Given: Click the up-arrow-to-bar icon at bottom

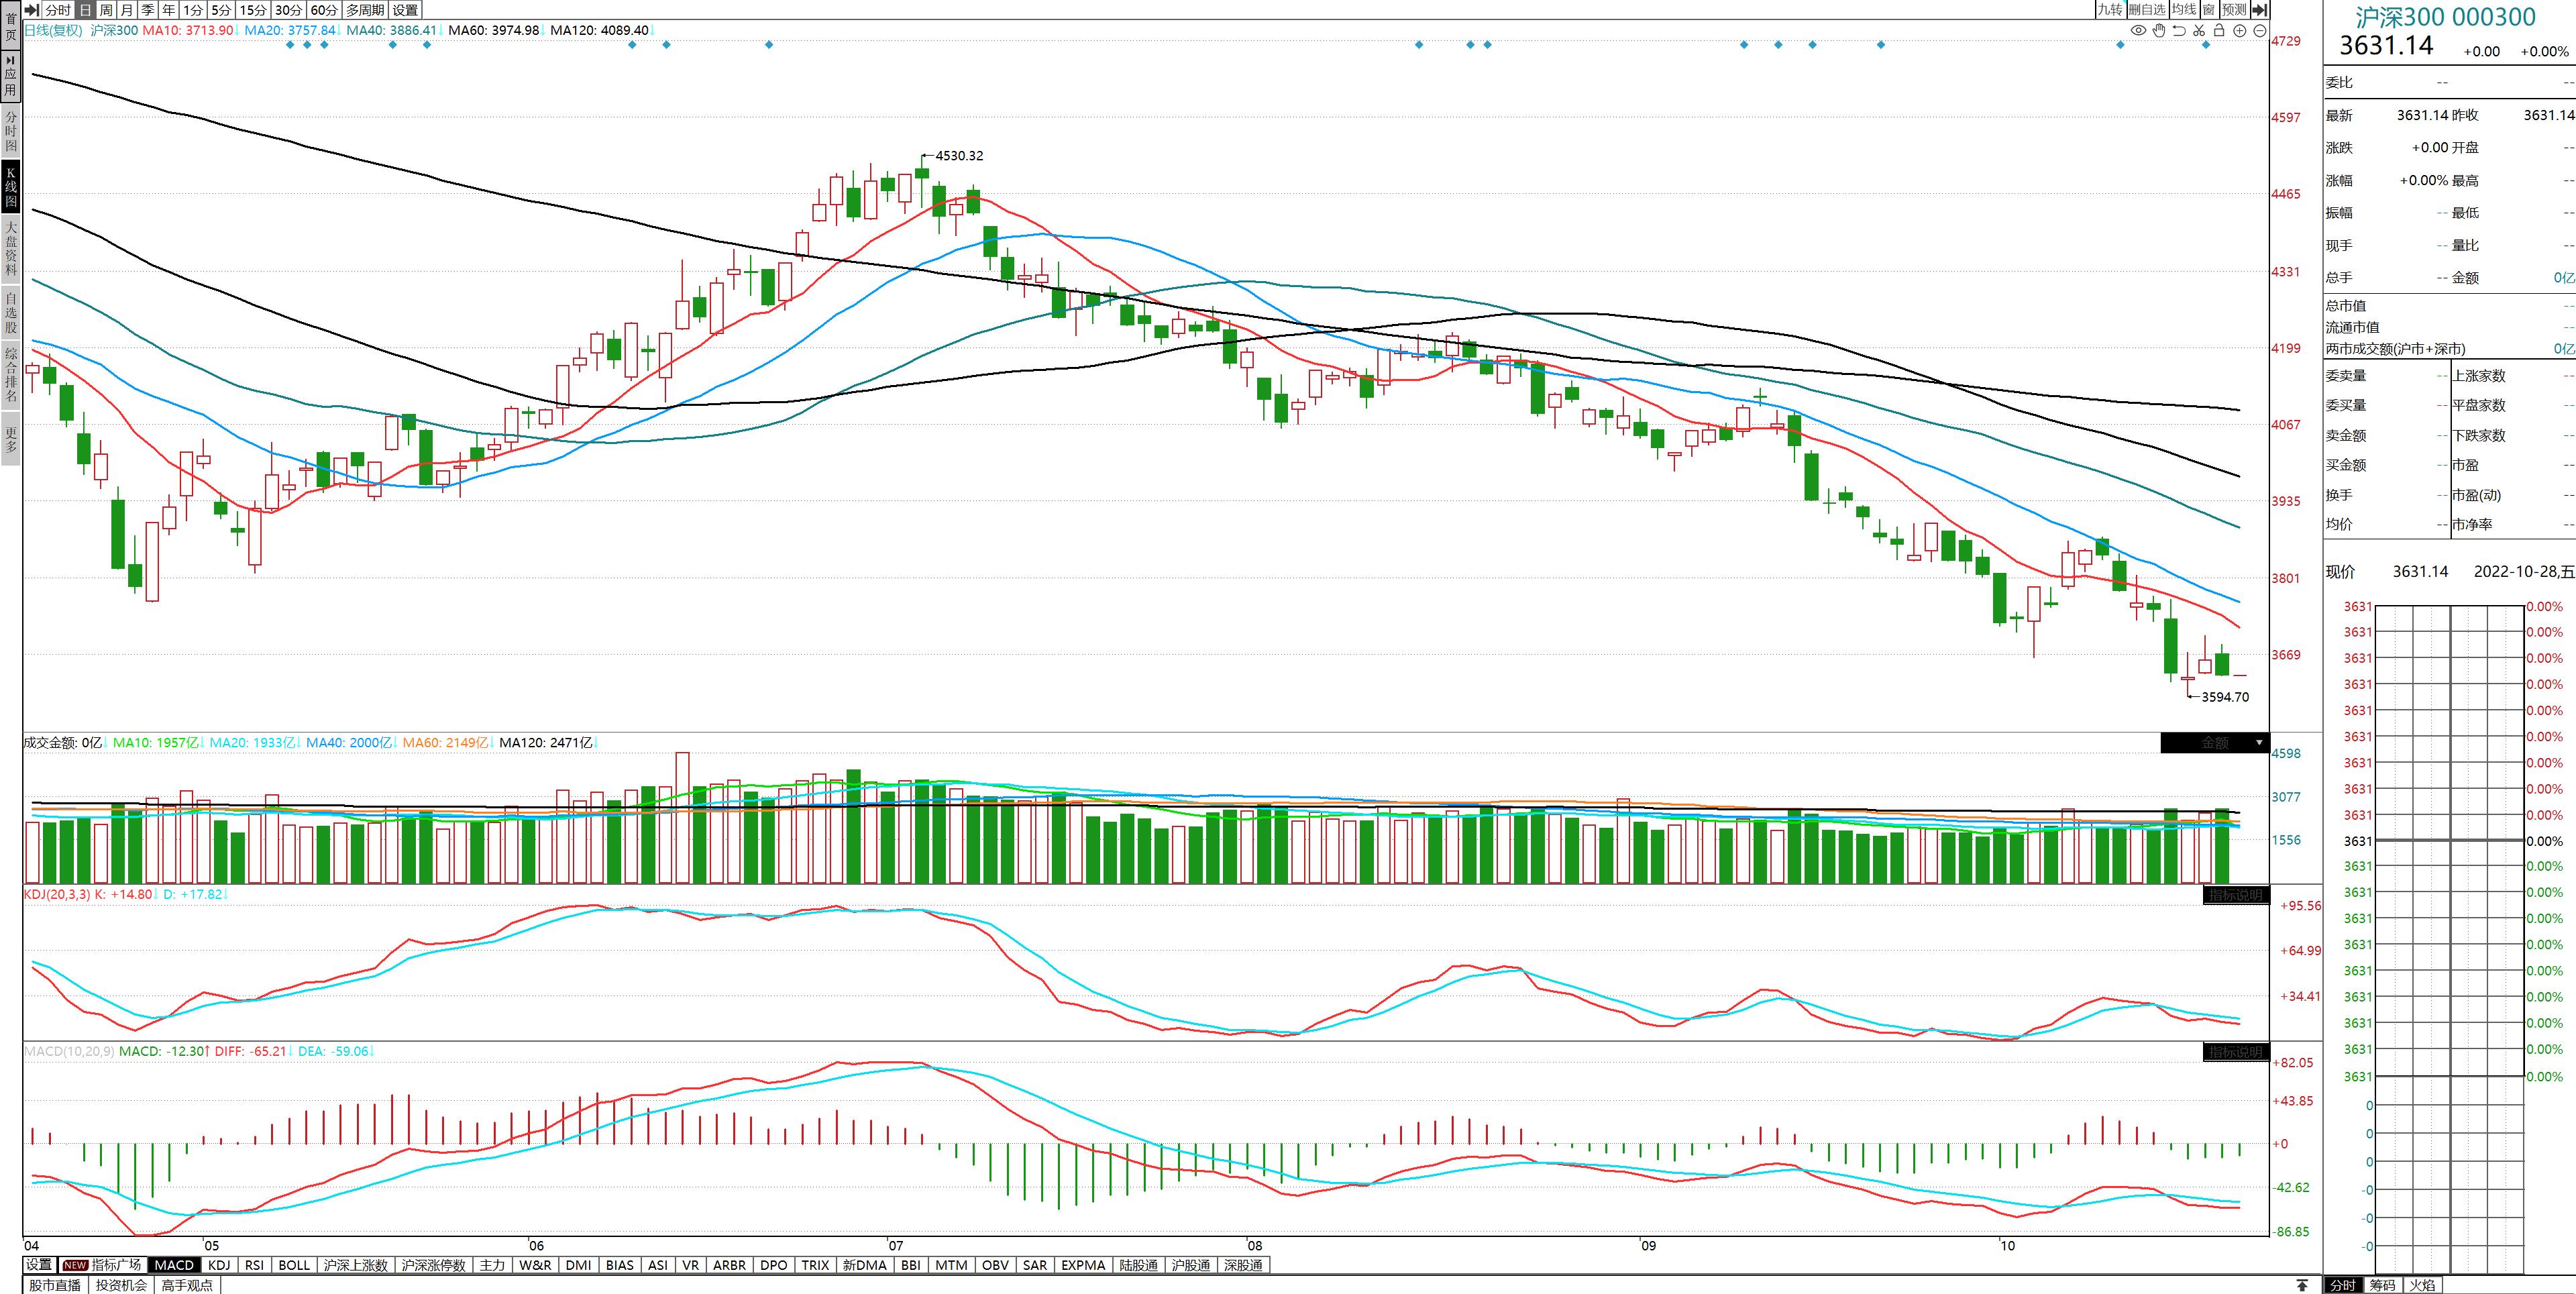Looking at the screenshot, I should click(x=2302, y=1285).
